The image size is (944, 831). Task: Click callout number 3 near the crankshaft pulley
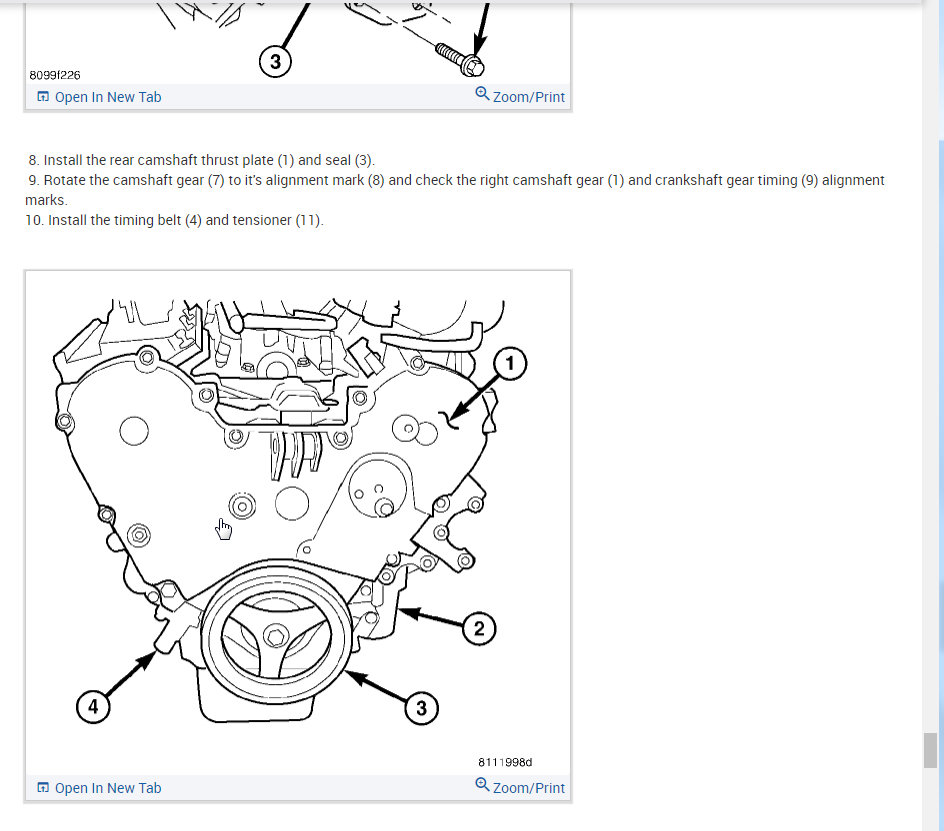click(422, 707)
